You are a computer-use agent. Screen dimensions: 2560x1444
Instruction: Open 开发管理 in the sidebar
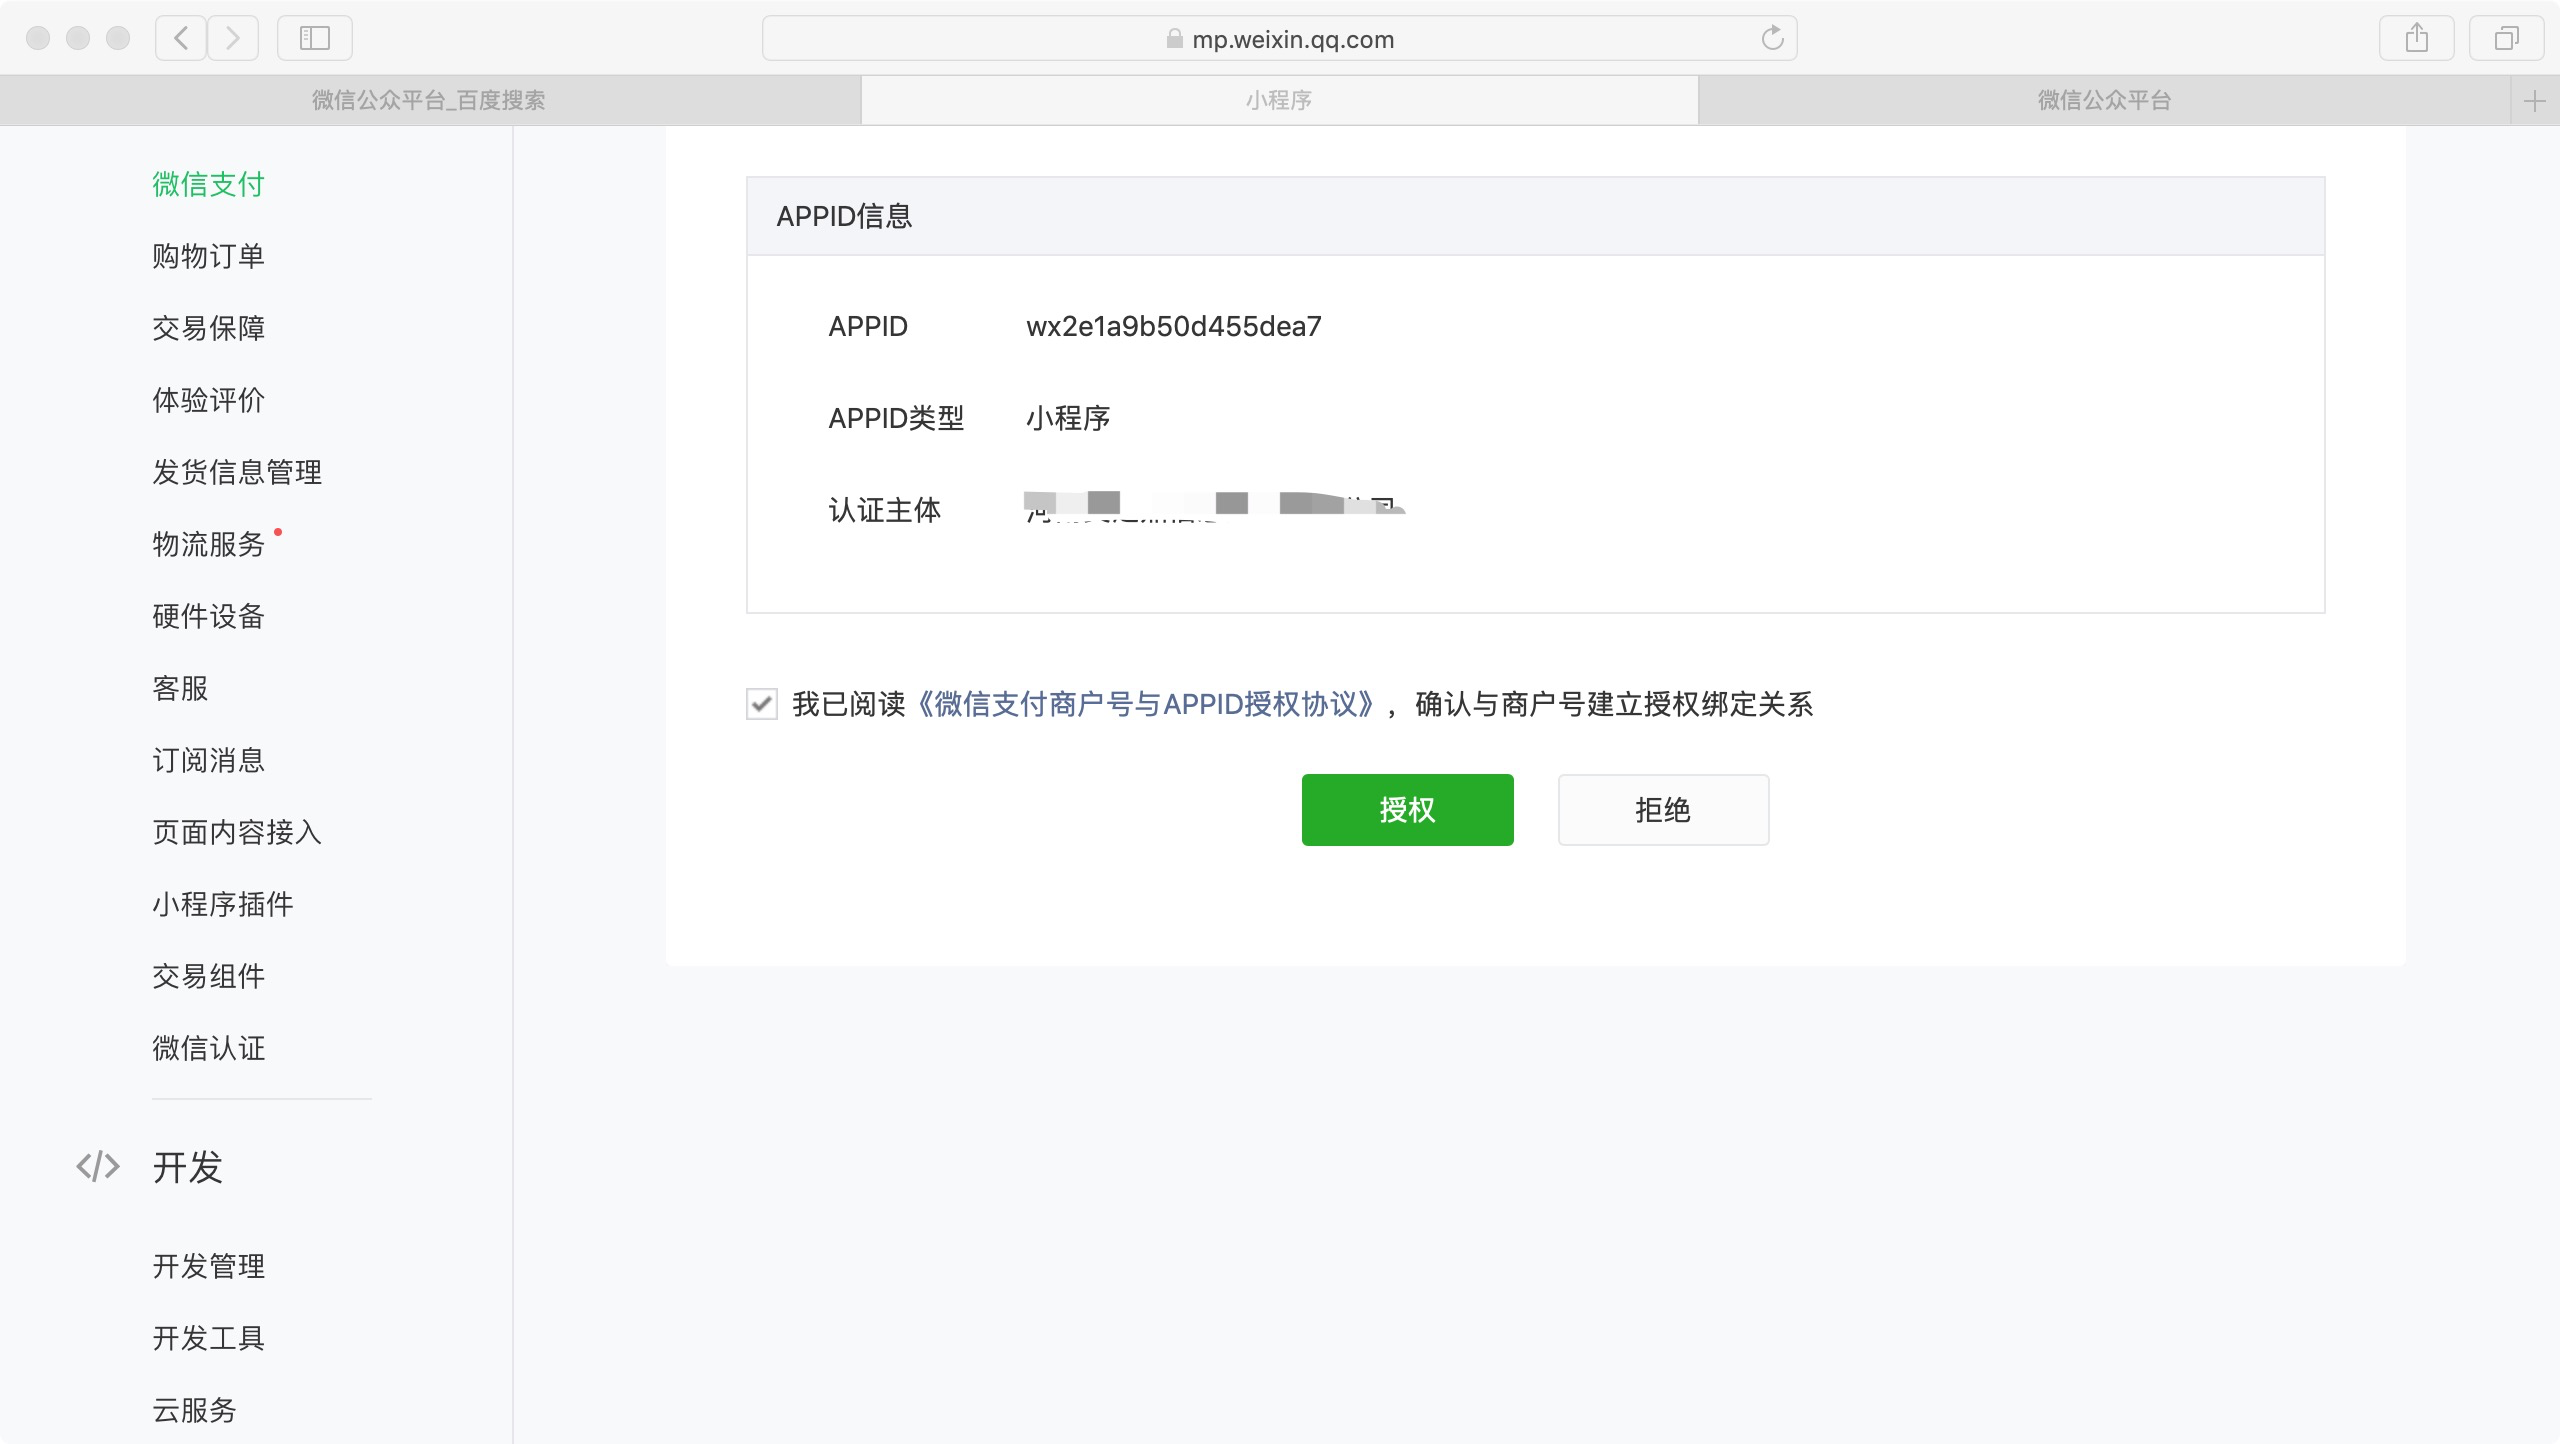tap(208, 1266)
